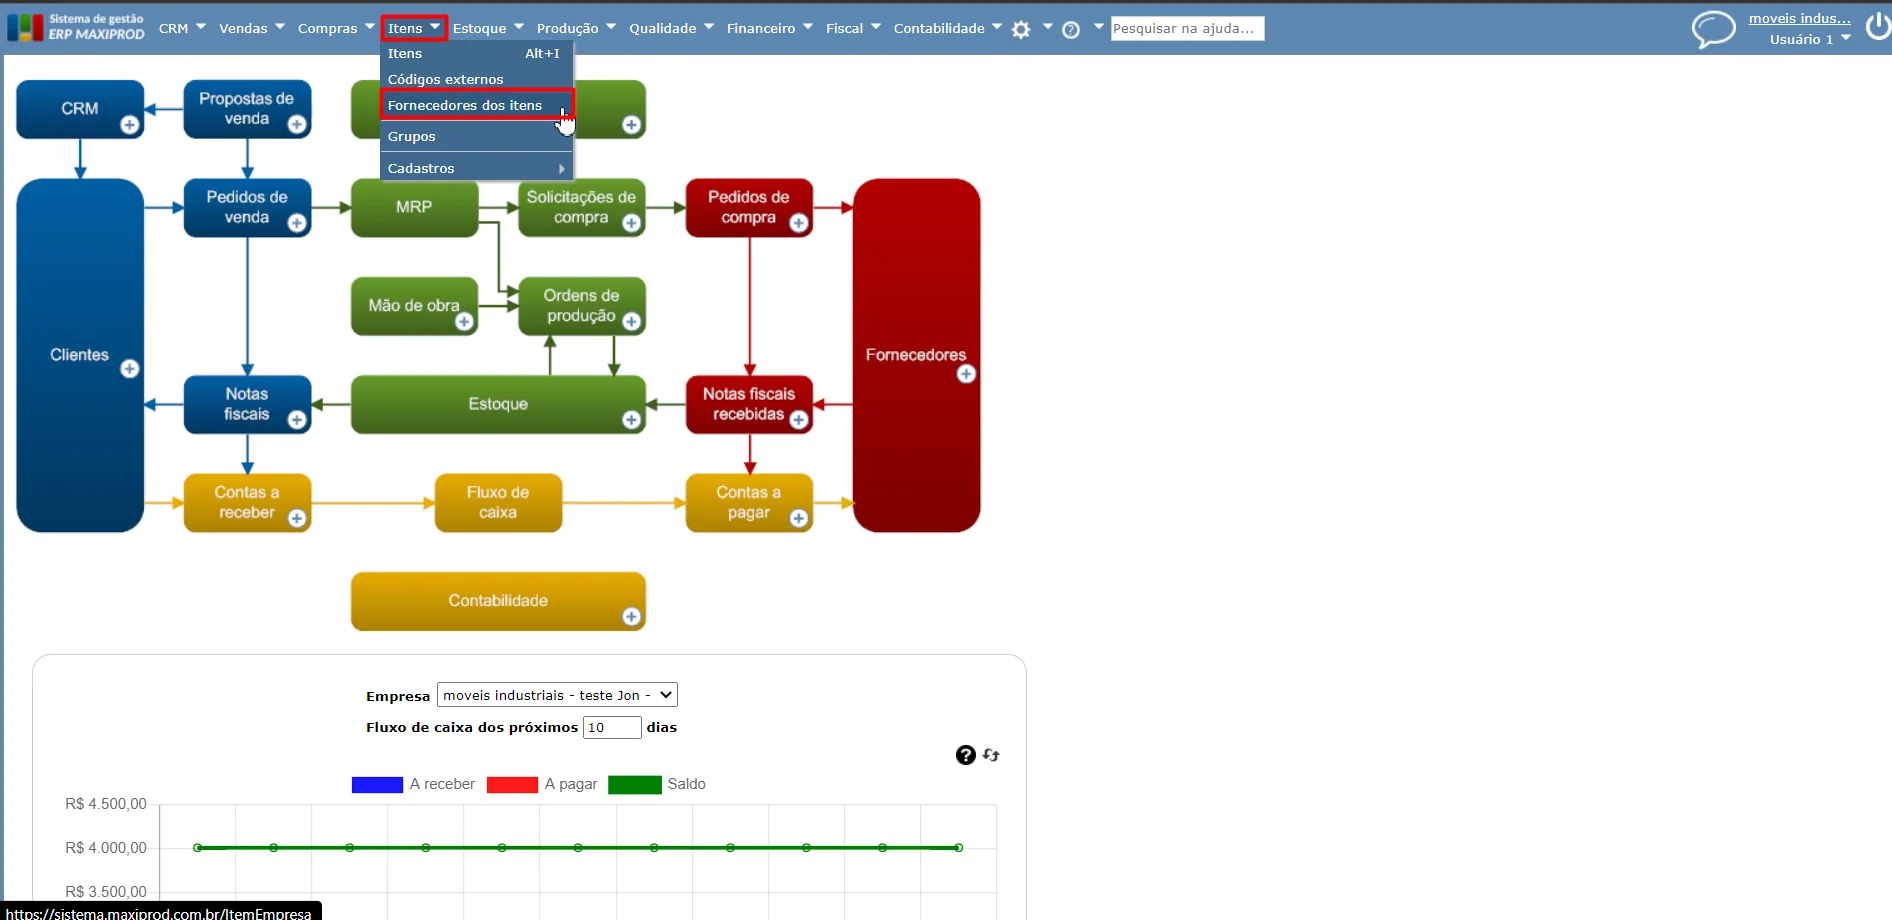
Task: Expand the Contabilidade menu
Action: tap(947, 28)
